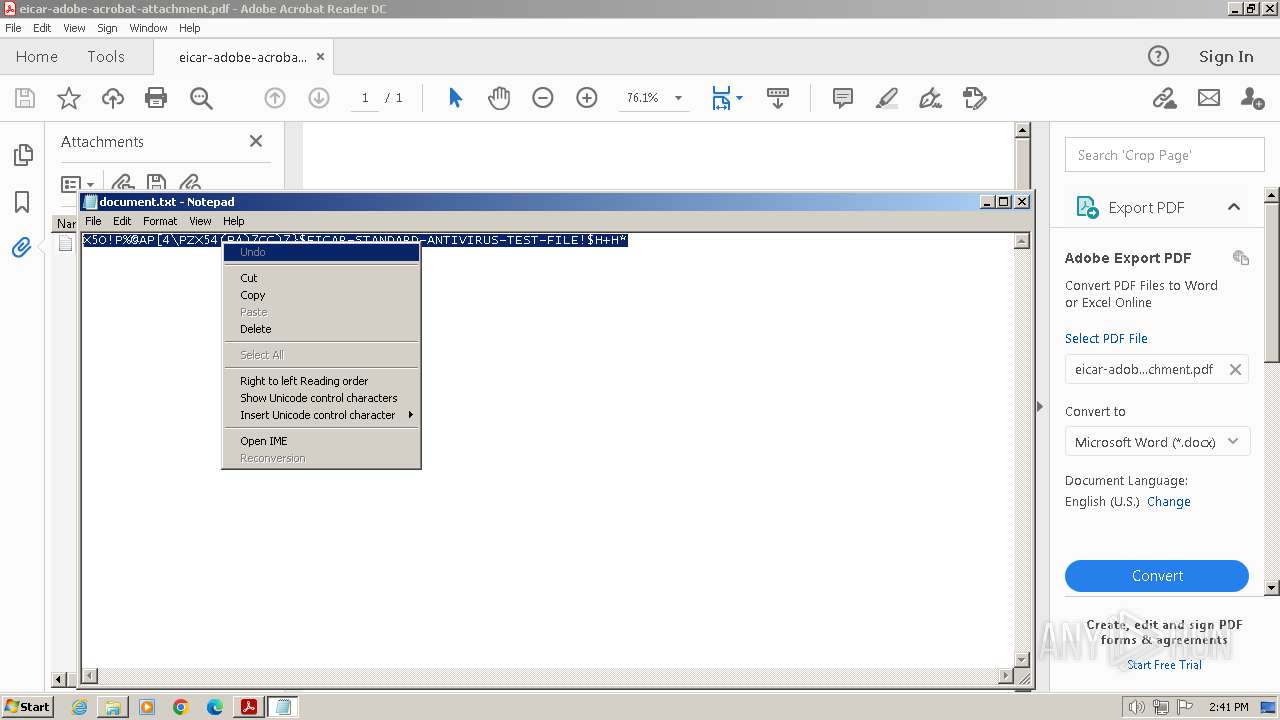Select Open IME menu entry
Screen dimensions: 1280x720
(320, 441)
